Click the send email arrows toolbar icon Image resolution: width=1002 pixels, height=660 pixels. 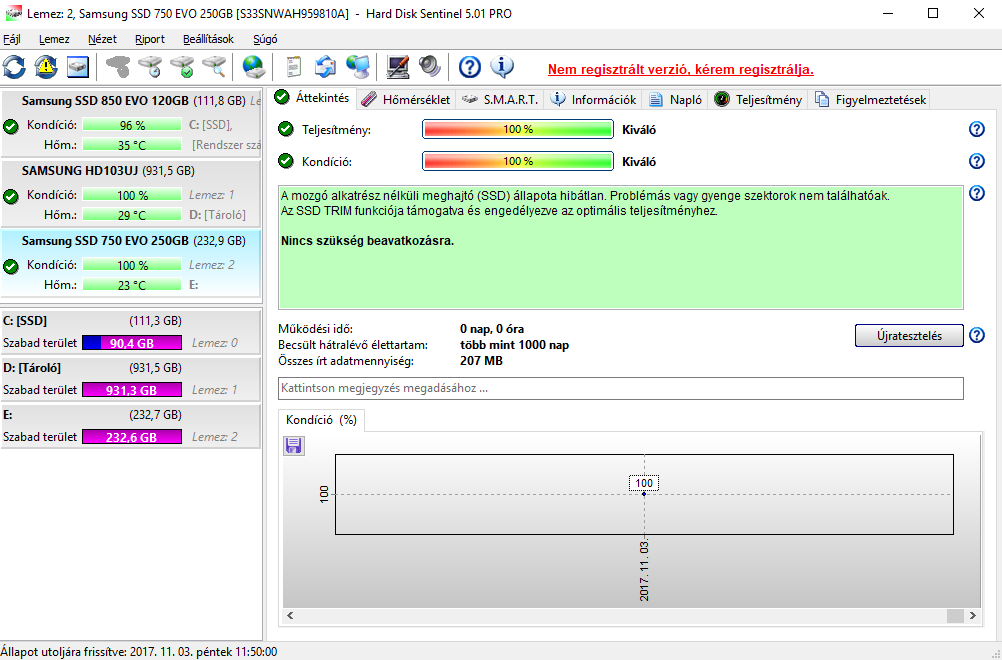click(x=325, y=66)
